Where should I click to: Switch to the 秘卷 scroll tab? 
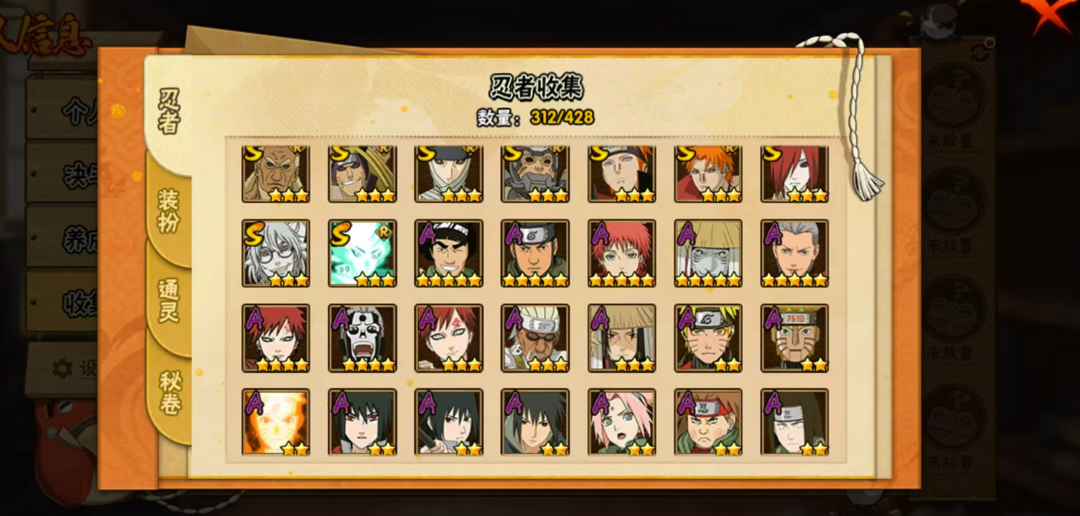pos(169,393)
